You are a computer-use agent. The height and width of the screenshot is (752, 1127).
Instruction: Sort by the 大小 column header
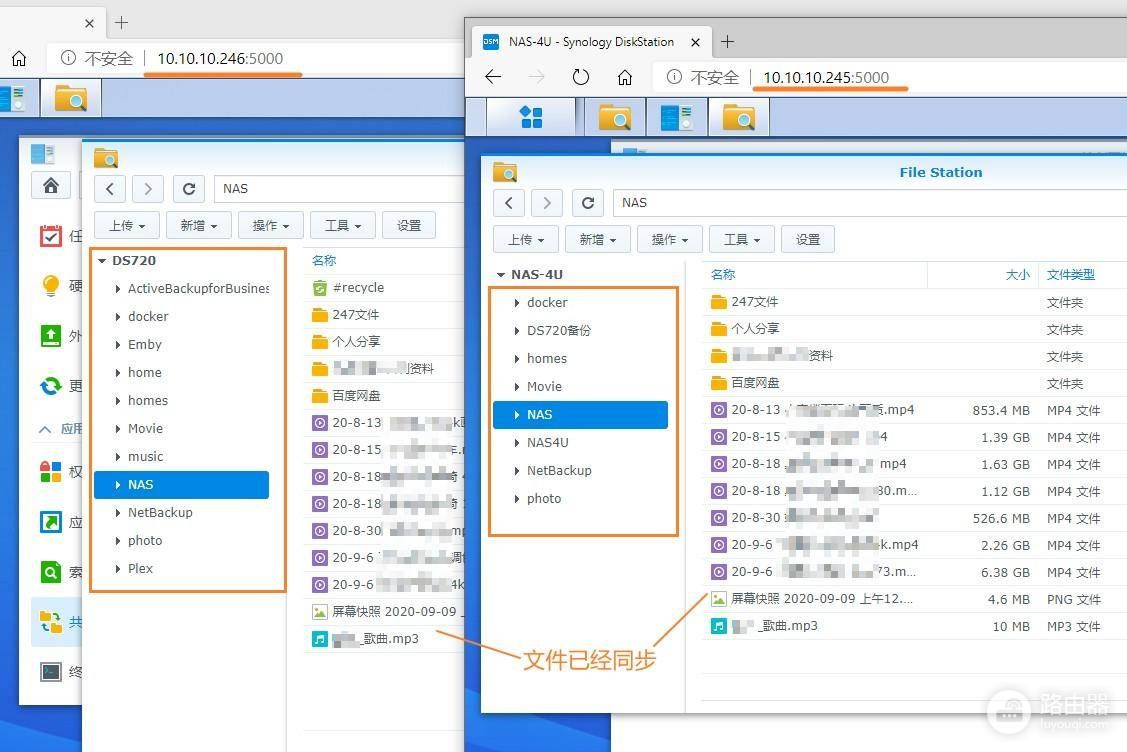(1017, 274)
